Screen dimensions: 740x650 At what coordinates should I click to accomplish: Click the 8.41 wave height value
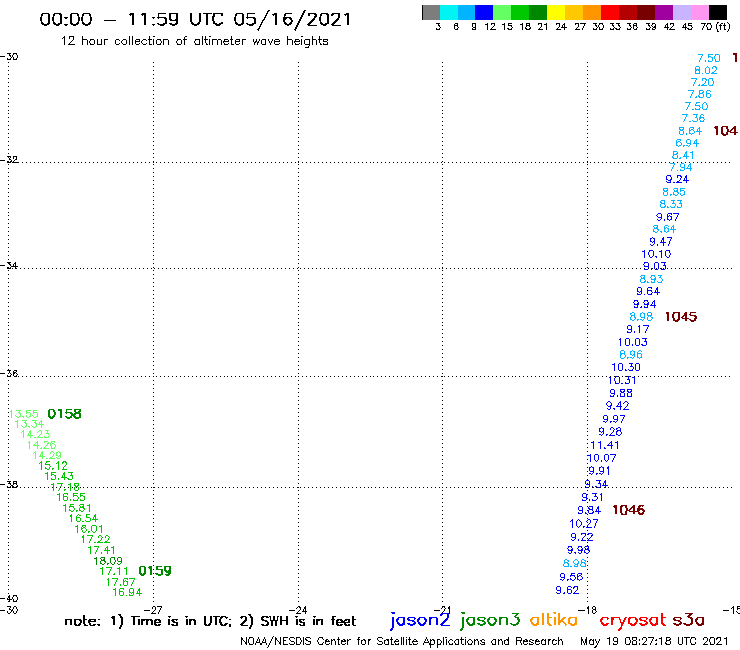tap(683, 155)
